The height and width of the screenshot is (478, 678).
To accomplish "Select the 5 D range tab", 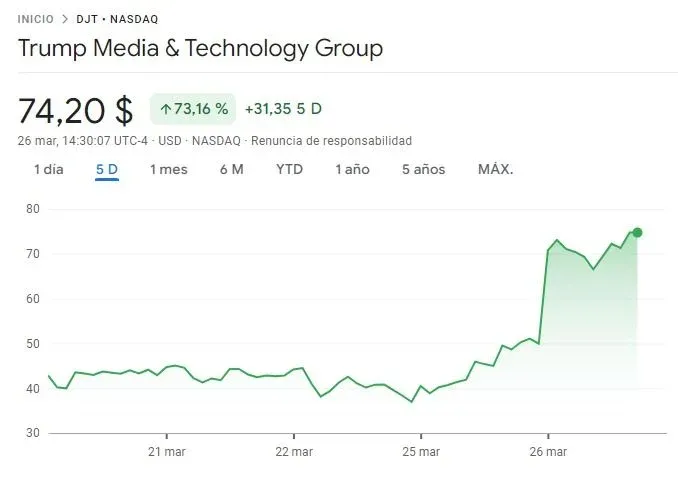I will [107, 170].
